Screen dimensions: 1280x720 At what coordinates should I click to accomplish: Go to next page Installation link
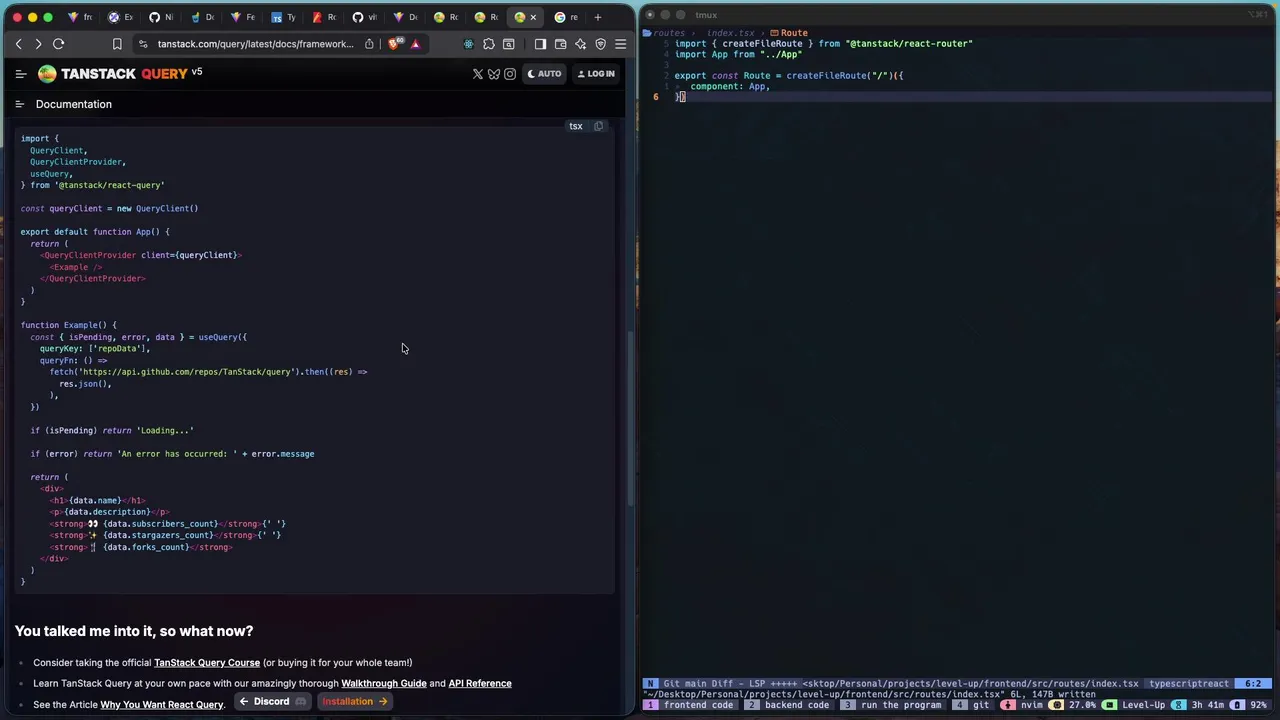[354, 701]
